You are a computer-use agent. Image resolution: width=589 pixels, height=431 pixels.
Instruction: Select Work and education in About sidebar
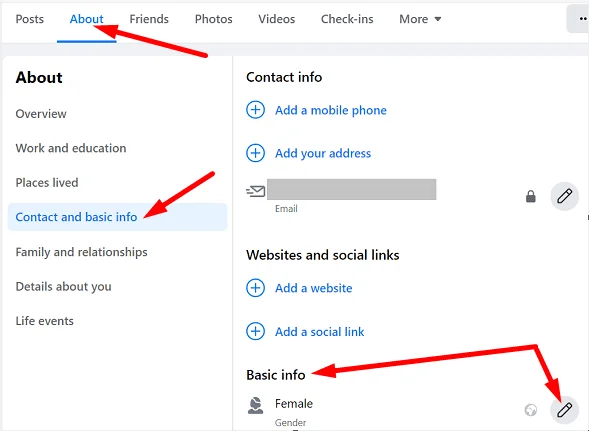(71, 148)
